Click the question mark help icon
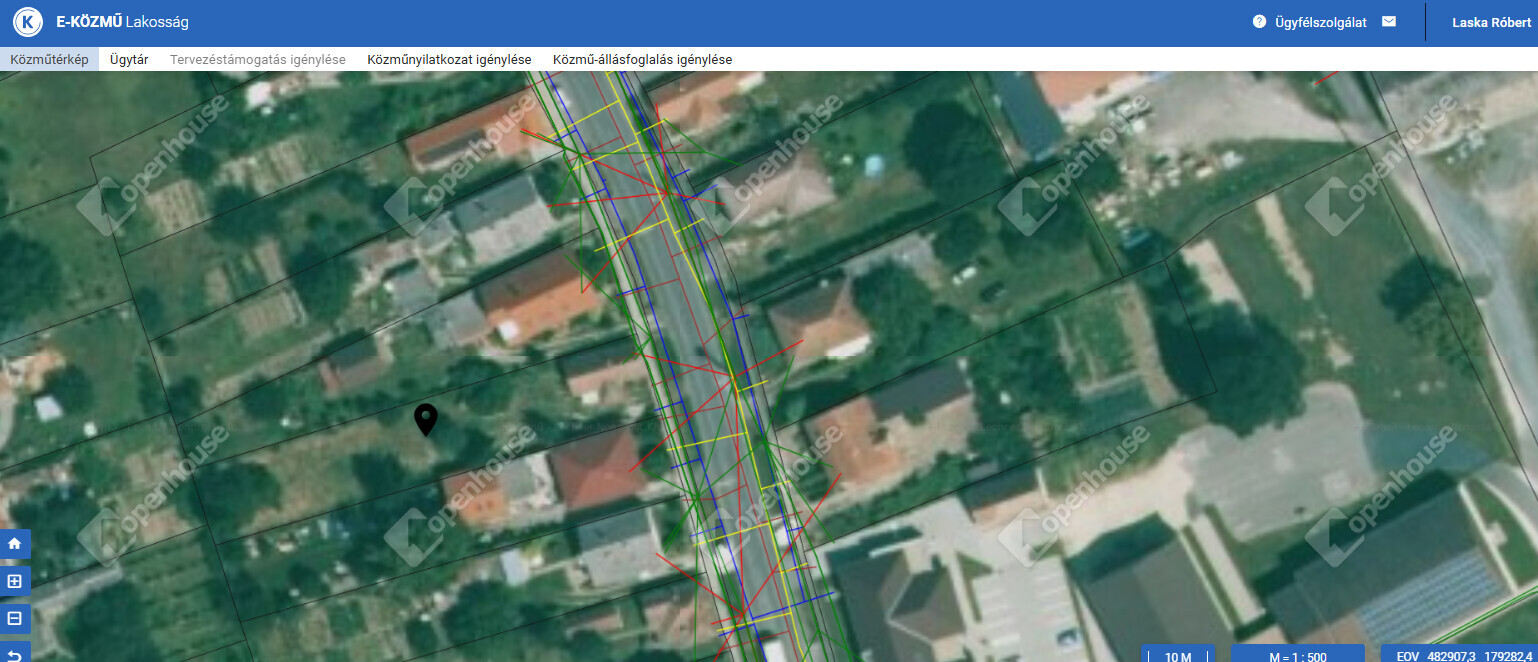1538x662 pixels. [x=1259, y=21]
